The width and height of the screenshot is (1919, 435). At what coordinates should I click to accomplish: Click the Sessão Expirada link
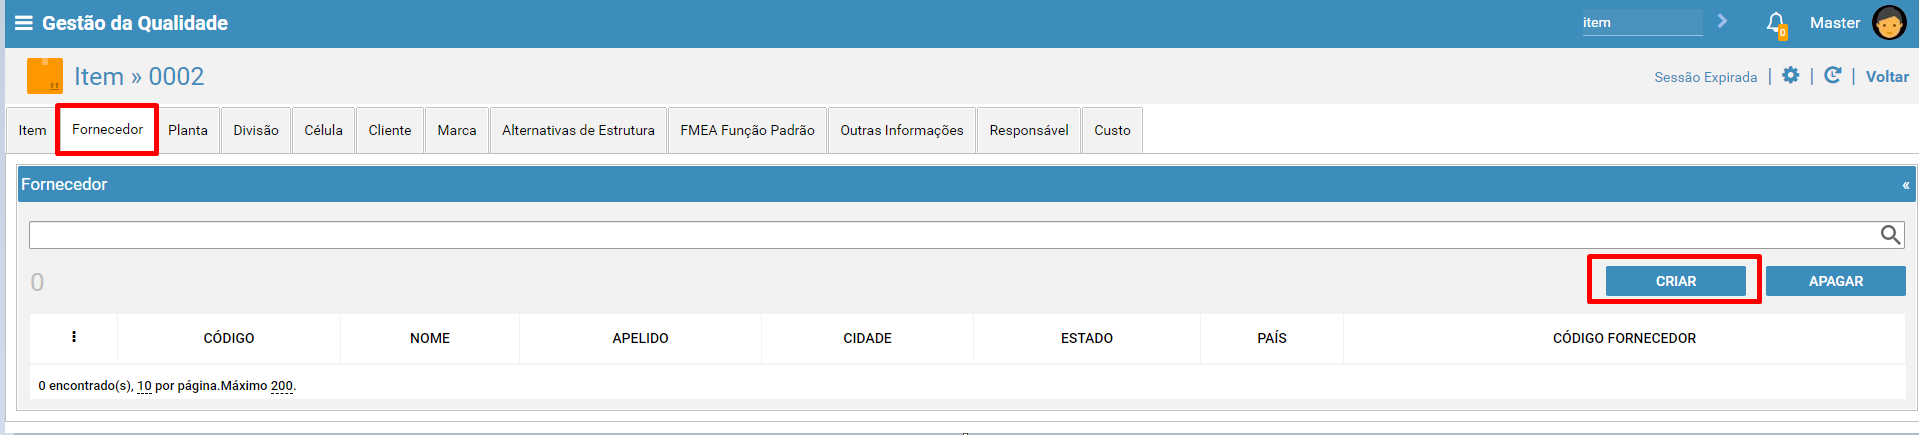(1705, 77)
